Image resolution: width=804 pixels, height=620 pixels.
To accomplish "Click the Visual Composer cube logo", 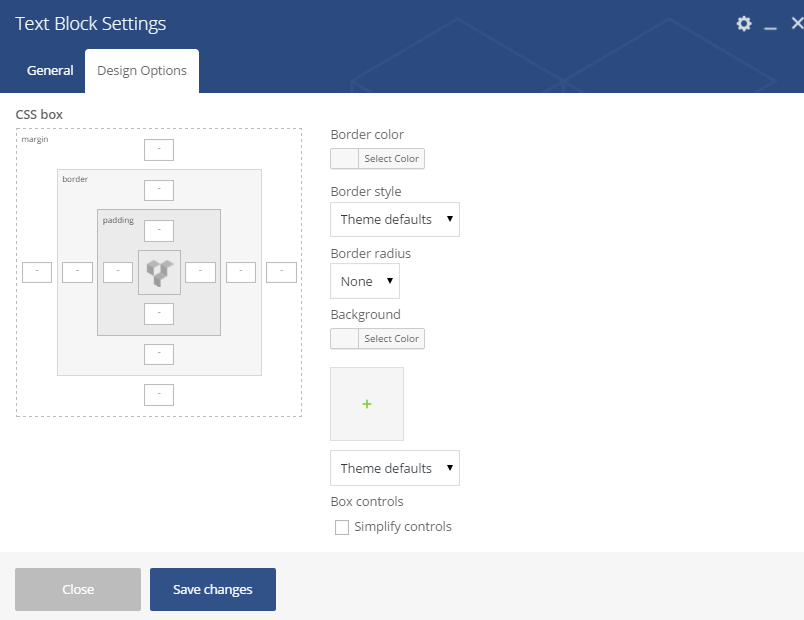I will (x=159, y=272).
